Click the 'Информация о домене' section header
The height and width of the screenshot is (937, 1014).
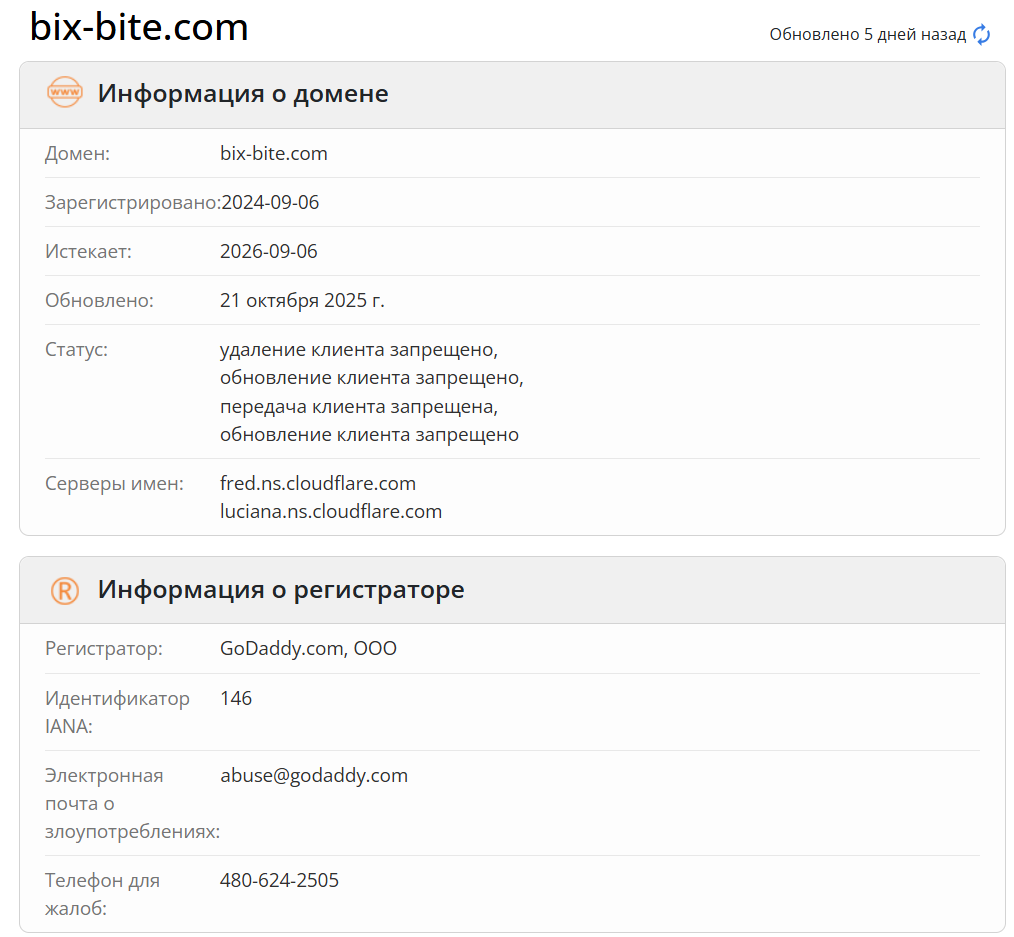click(x=242, y=93)
